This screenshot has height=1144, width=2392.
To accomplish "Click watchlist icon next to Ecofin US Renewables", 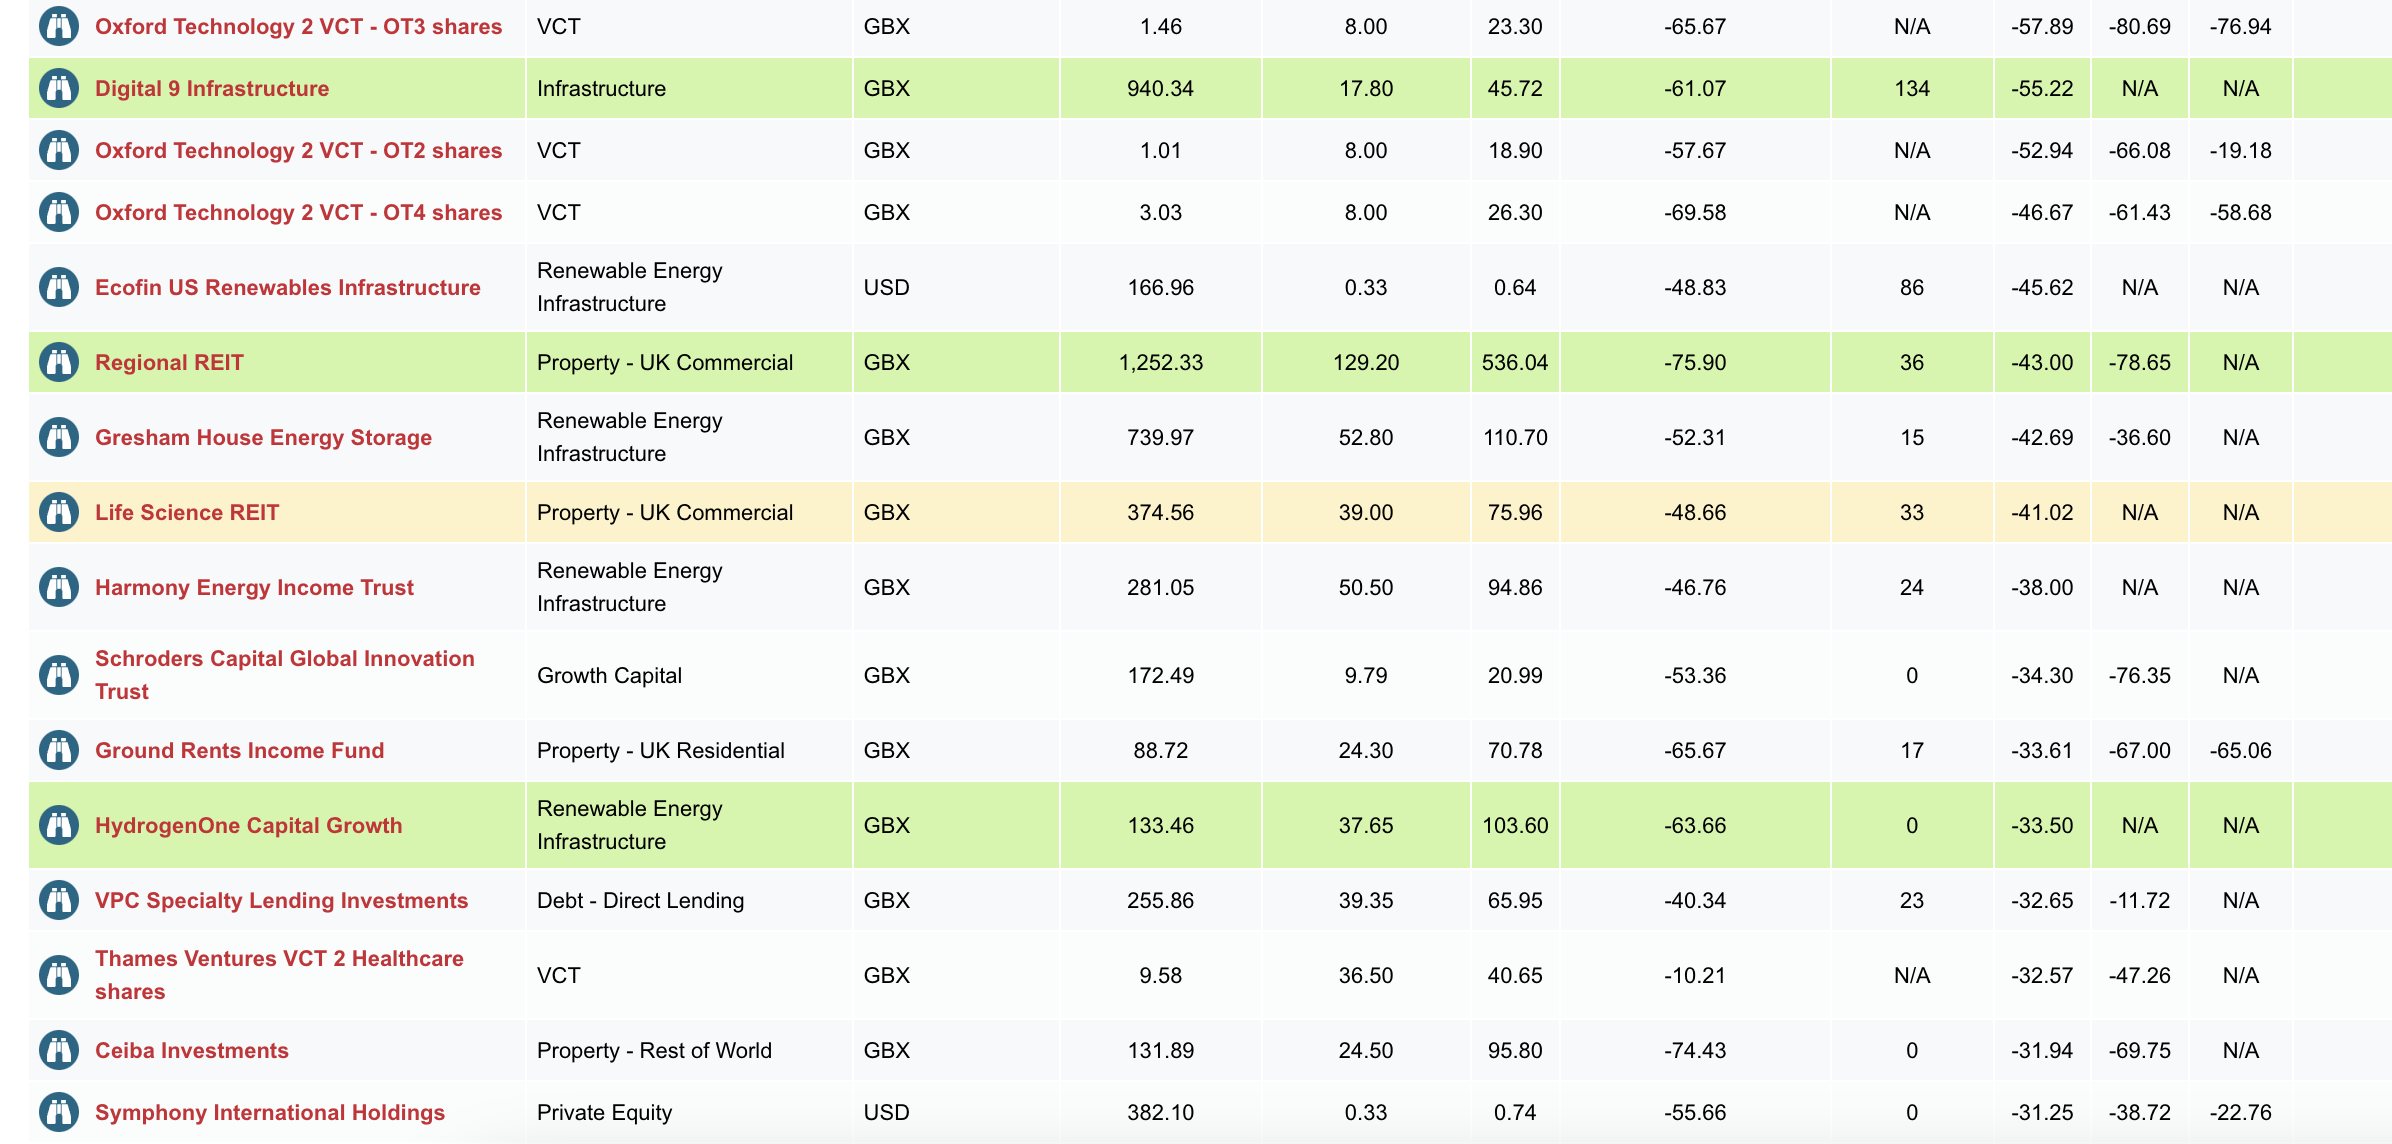I will [x=59, y=287].
